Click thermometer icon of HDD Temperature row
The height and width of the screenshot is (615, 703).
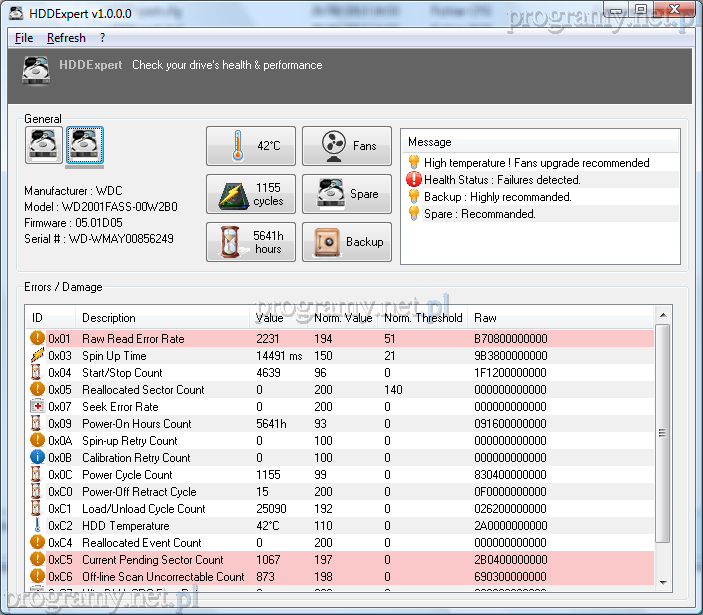37,525
